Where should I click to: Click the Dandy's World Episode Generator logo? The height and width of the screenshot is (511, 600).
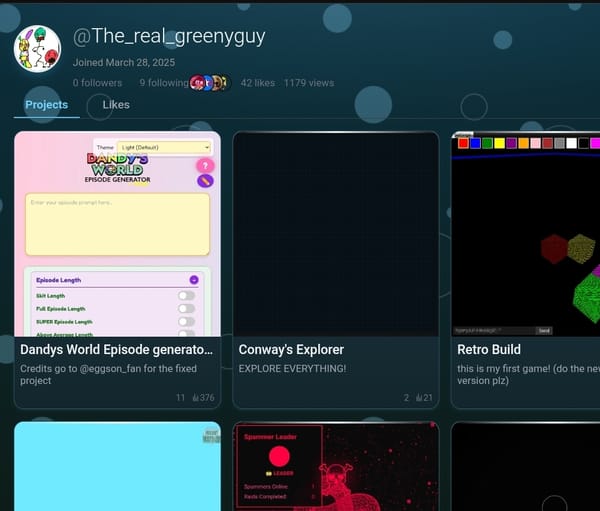click(117, 168)
